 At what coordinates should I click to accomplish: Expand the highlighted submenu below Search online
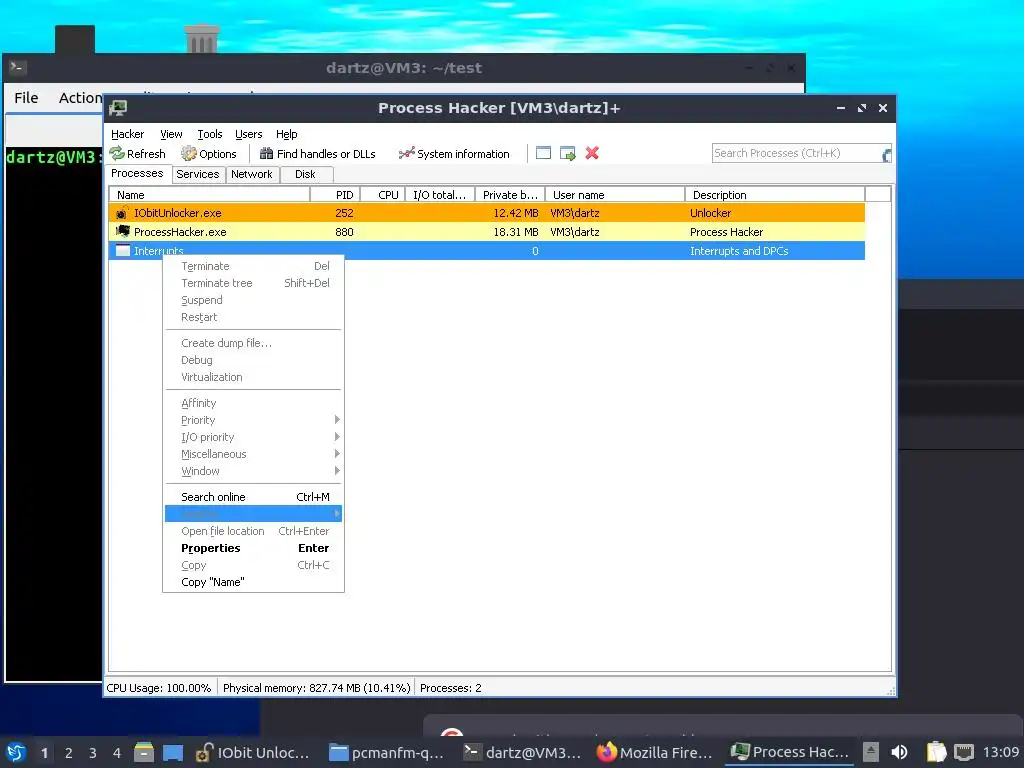[253, 514]
